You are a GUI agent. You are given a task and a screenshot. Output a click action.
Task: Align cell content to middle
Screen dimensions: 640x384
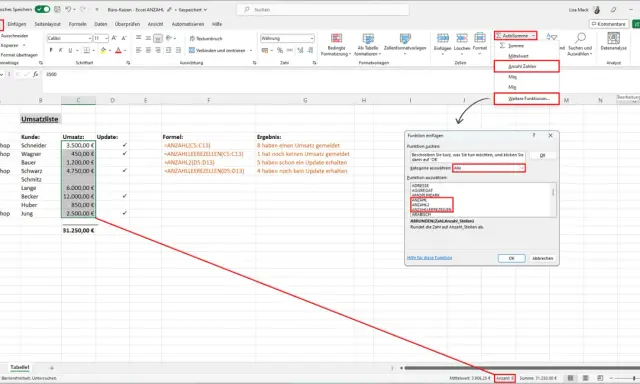(x=148, y=38)
